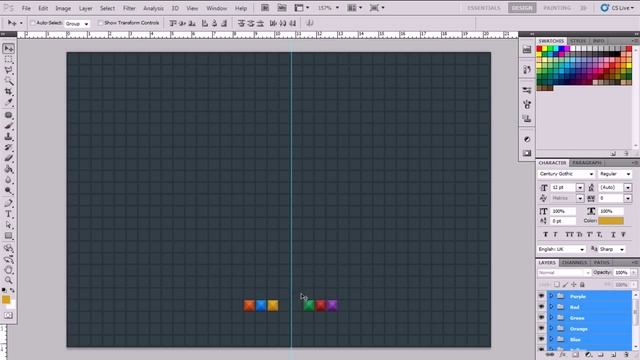The width and height of the screenshot is (640, 360).
Task: Select the Horizontal Type tool
Action: [8, 214]
